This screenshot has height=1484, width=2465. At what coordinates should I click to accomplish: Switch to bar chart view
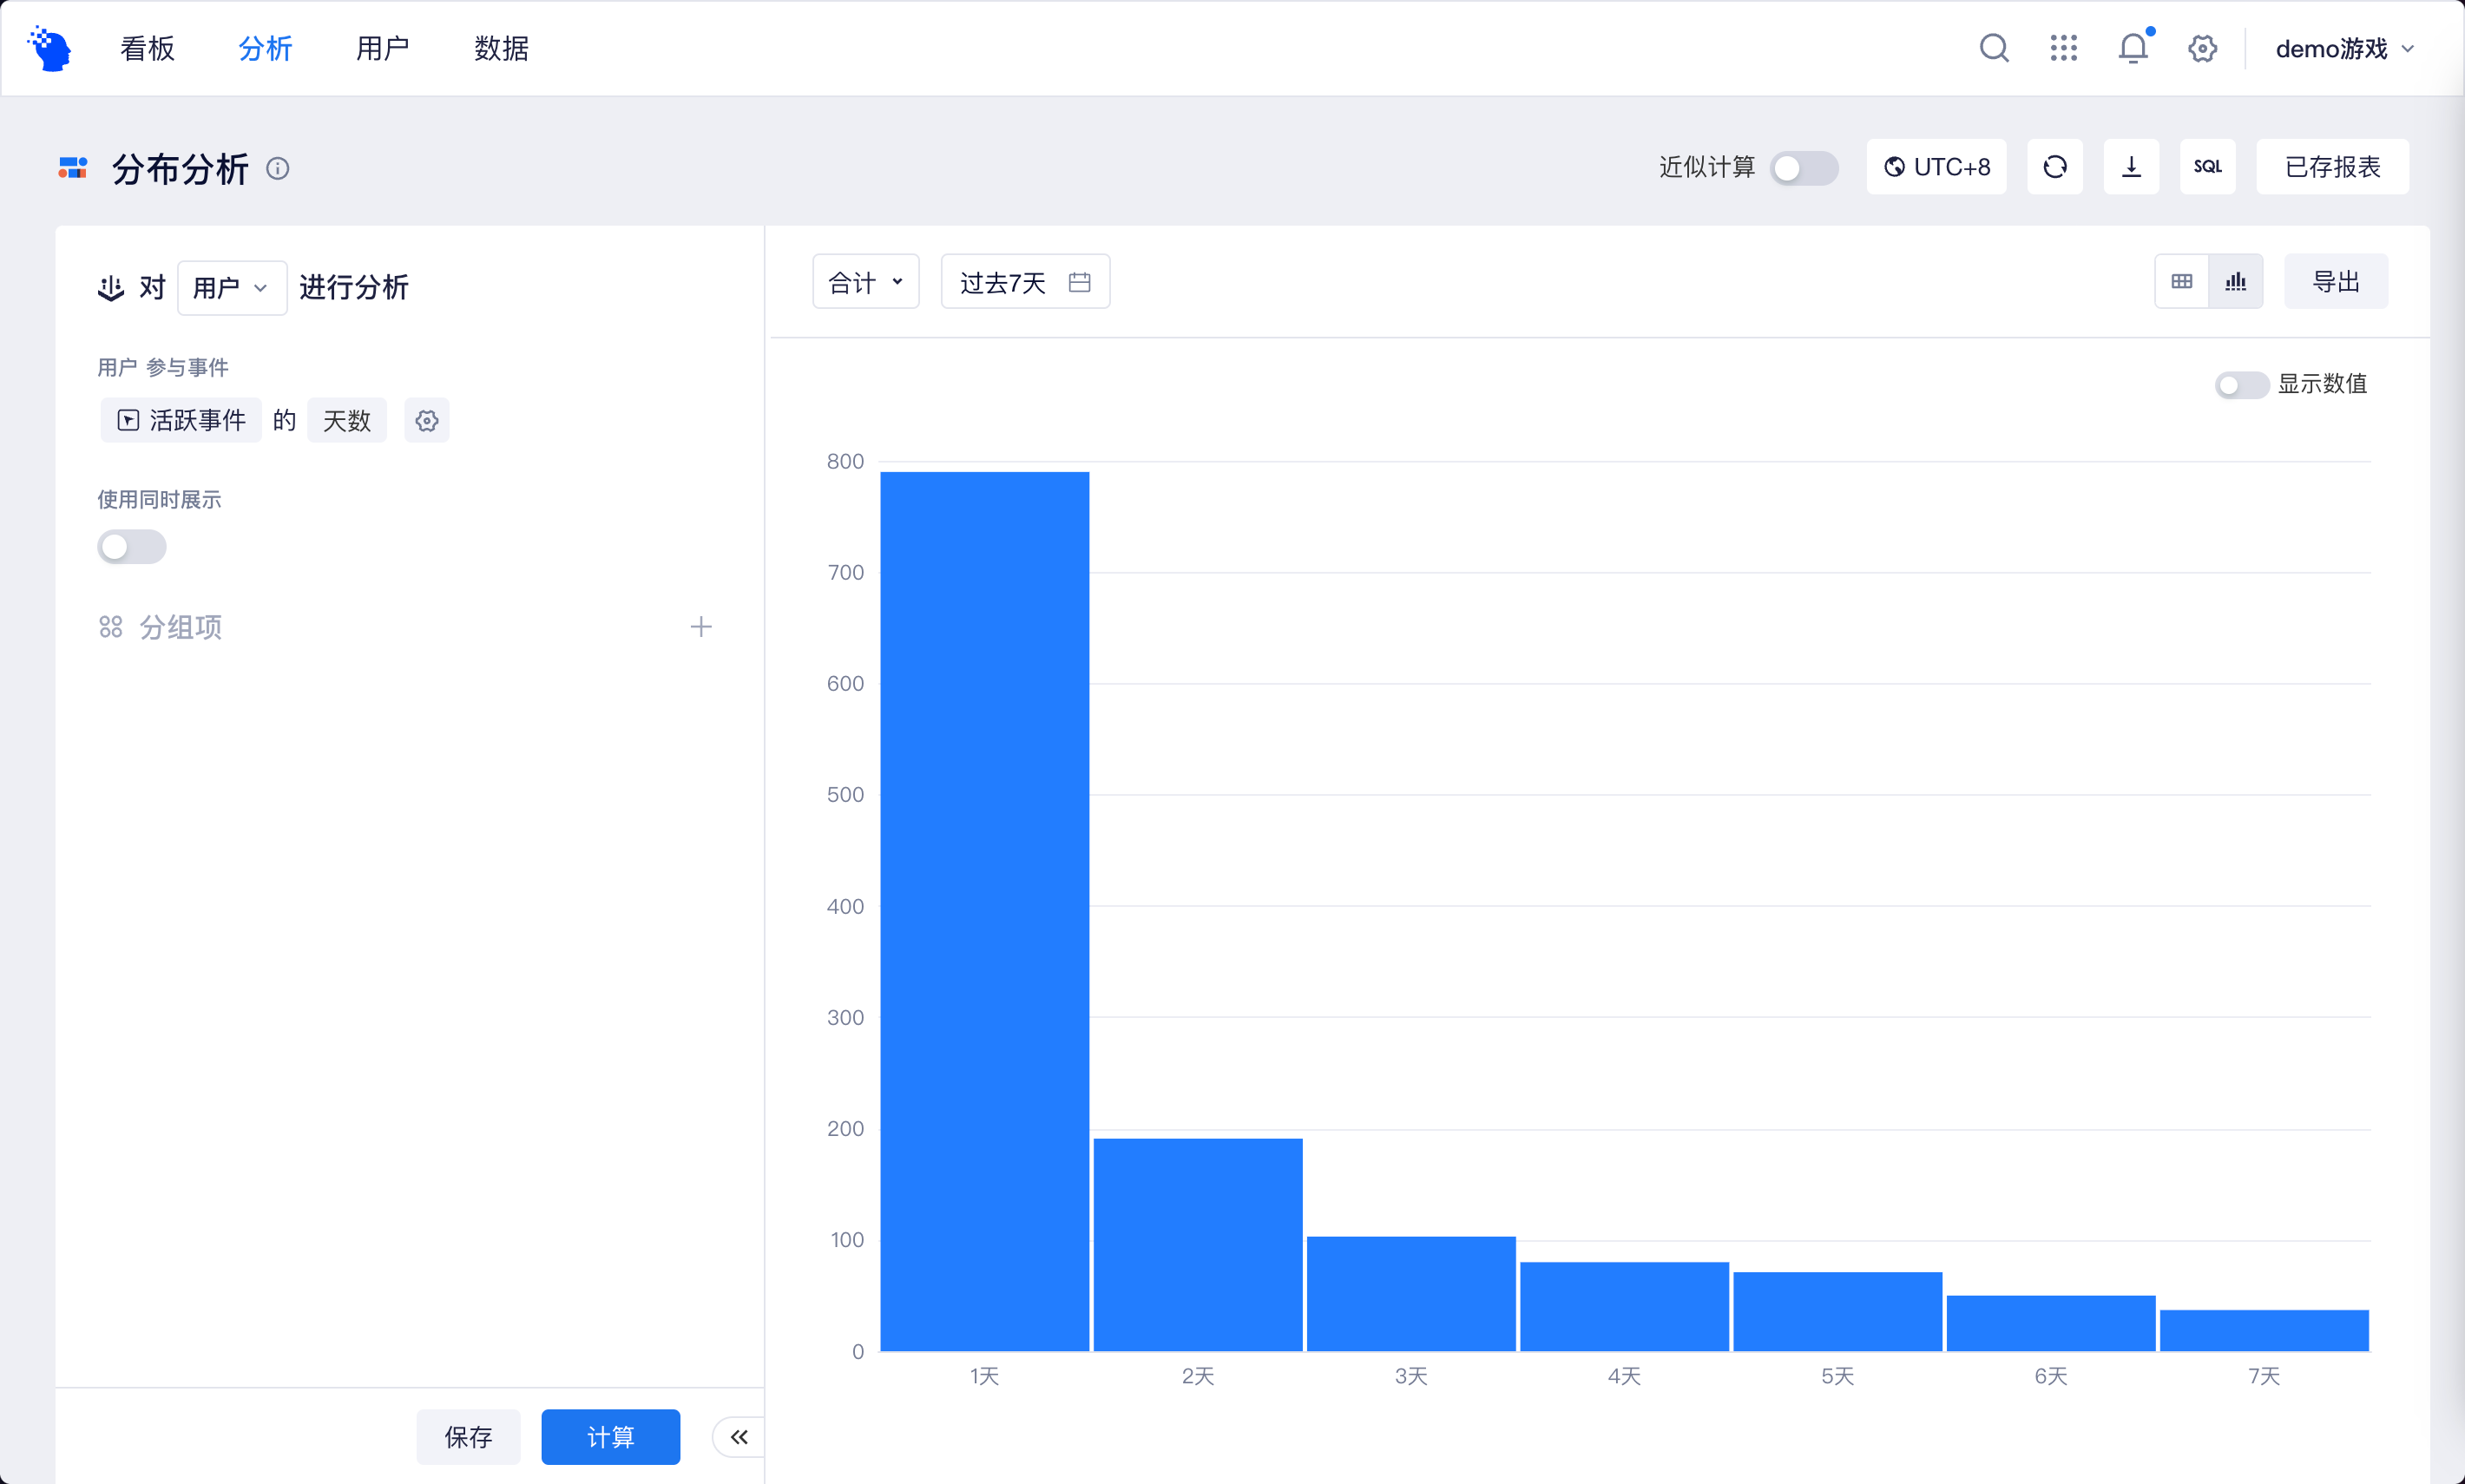[x=2237, y=281]
